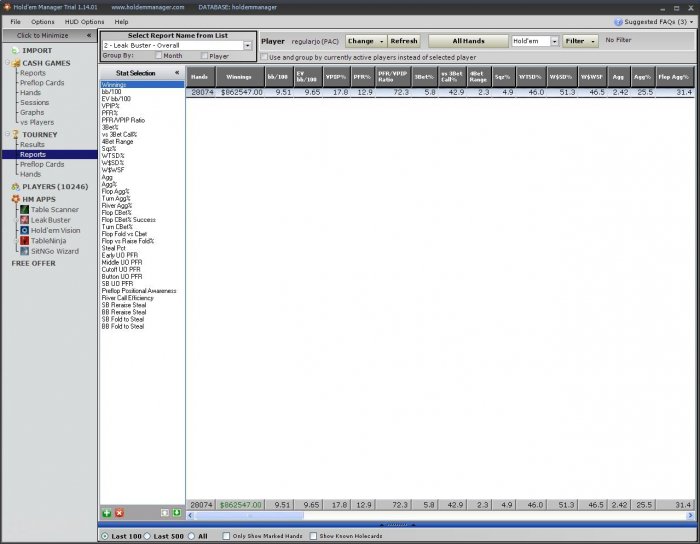Viewport: 700px width, 544px height.
Task: Toggle Group By Month checkbox
Action: click(x=158, y=55)
